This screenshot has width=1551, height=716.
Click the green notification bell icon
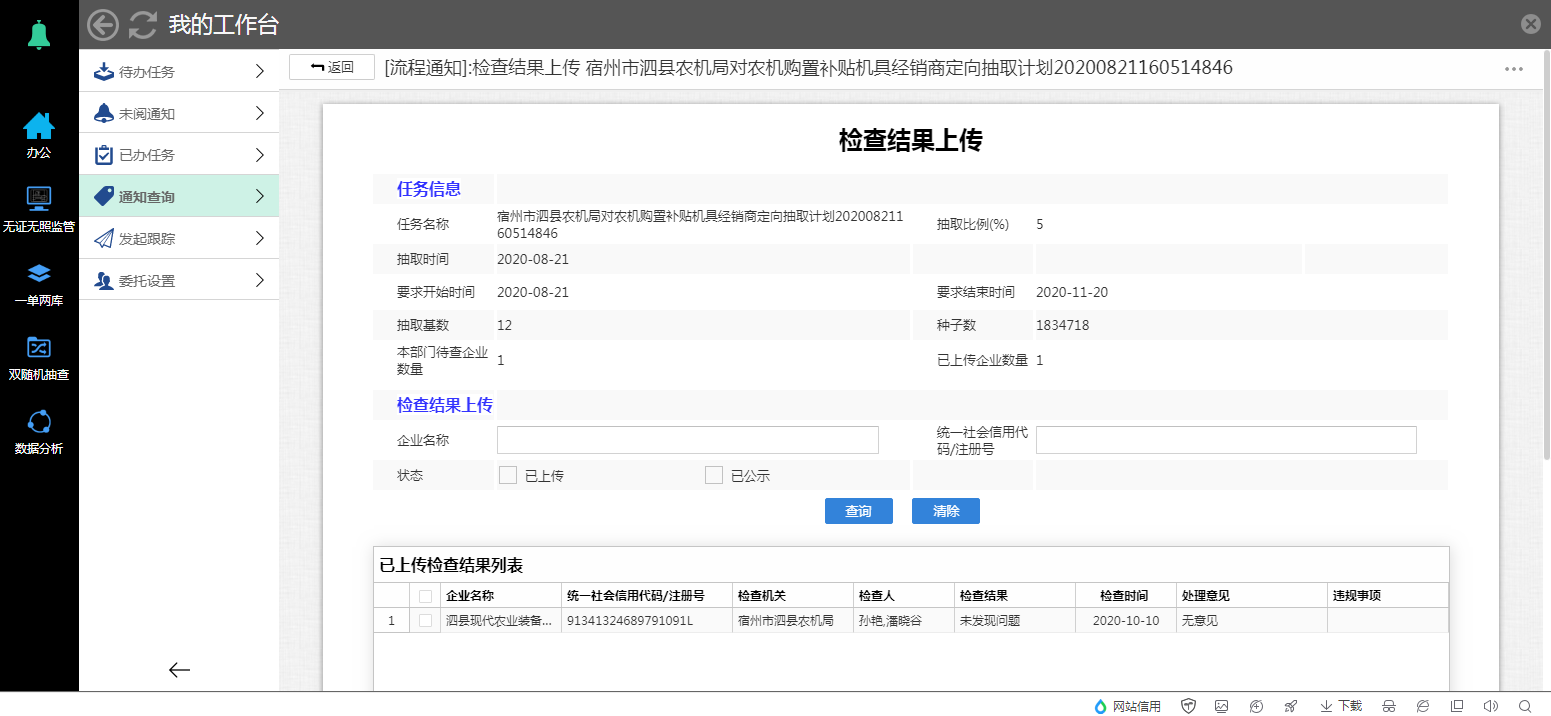(x=39, y=35)
